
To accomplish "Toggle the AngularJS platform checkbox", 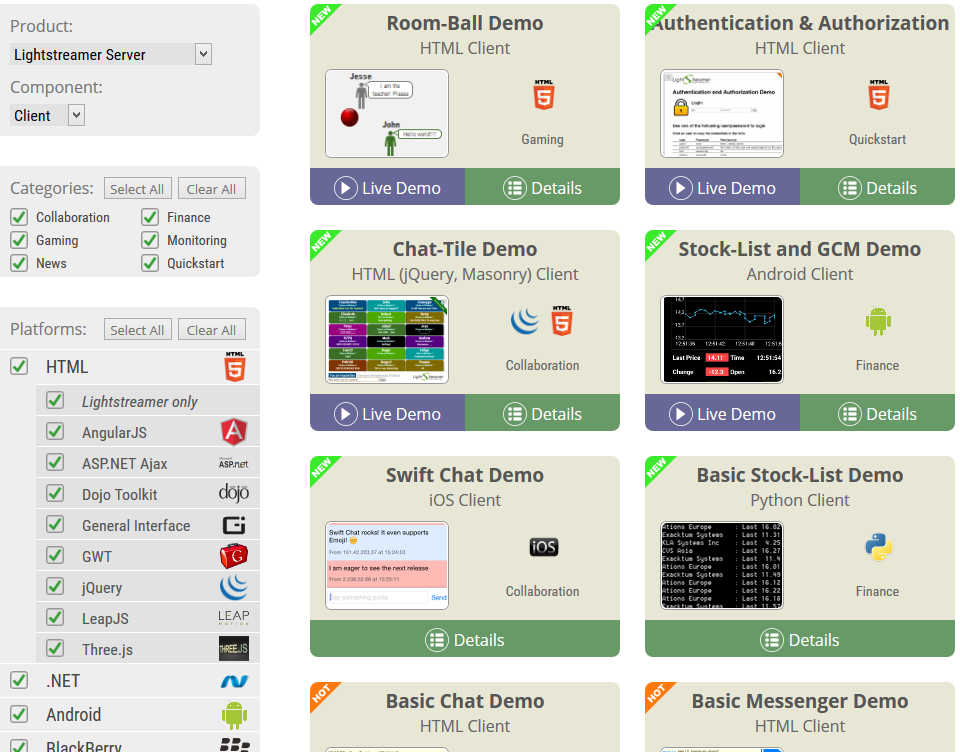I will (x=55, y=431).
